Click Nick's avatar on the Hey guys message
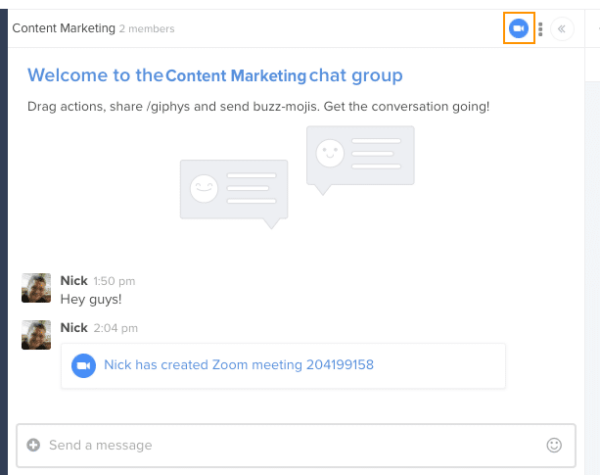Image resolution: width=600 pixels, height=475 pixels. pyautogui.click(x=36, y=288)
